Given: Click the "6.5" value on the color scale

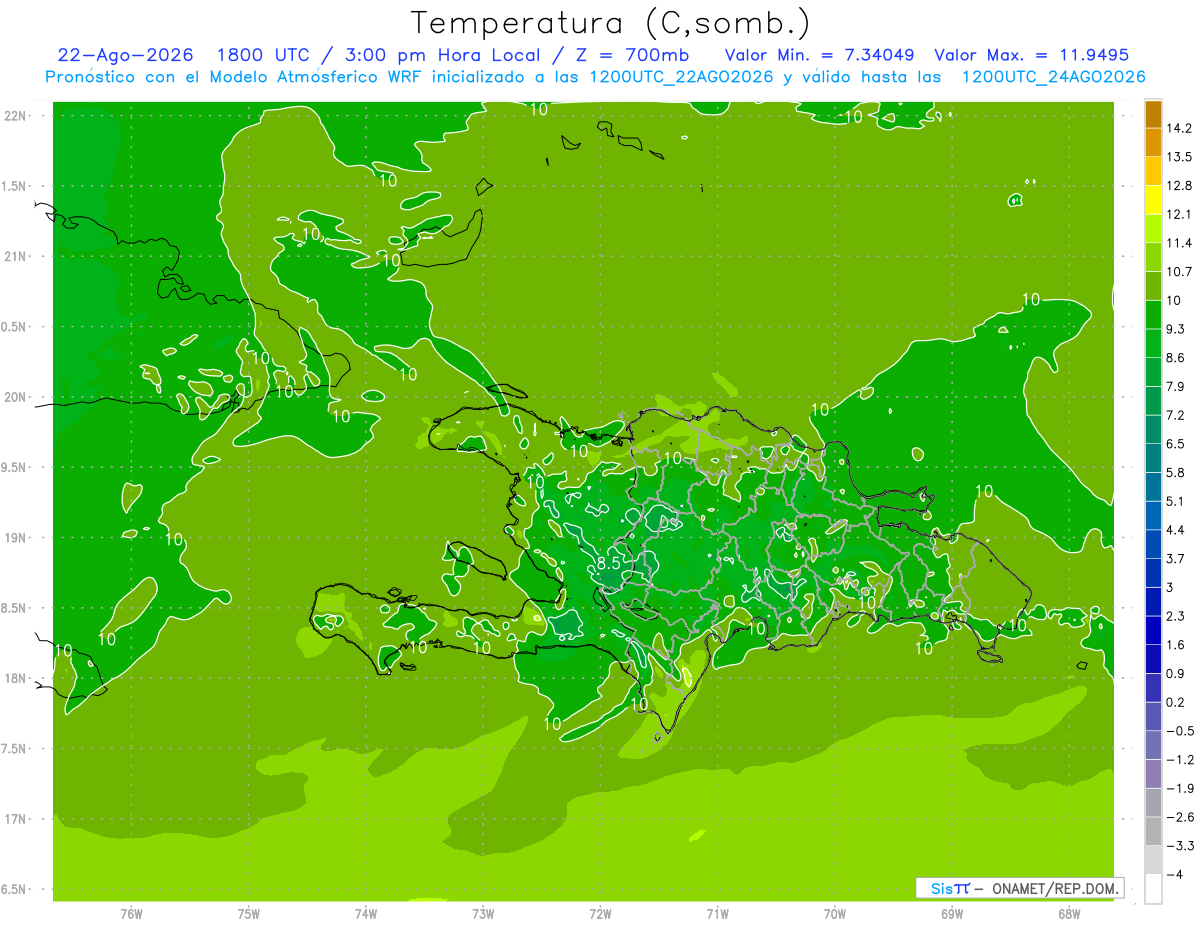Looking at the screenshot, I should pyautogui.click(x=1175, y=444).
